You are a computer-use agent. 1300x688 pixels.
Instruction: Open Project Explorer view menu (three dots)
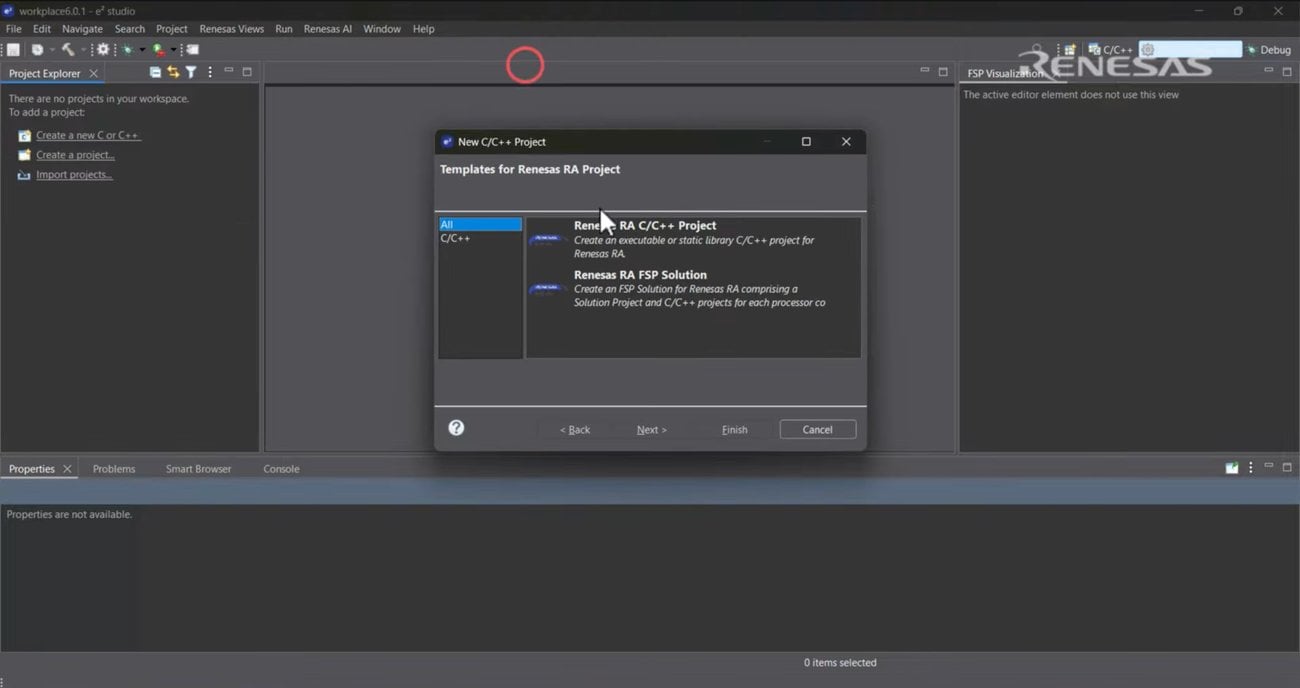pyautogui.click(x=210, y=72)
